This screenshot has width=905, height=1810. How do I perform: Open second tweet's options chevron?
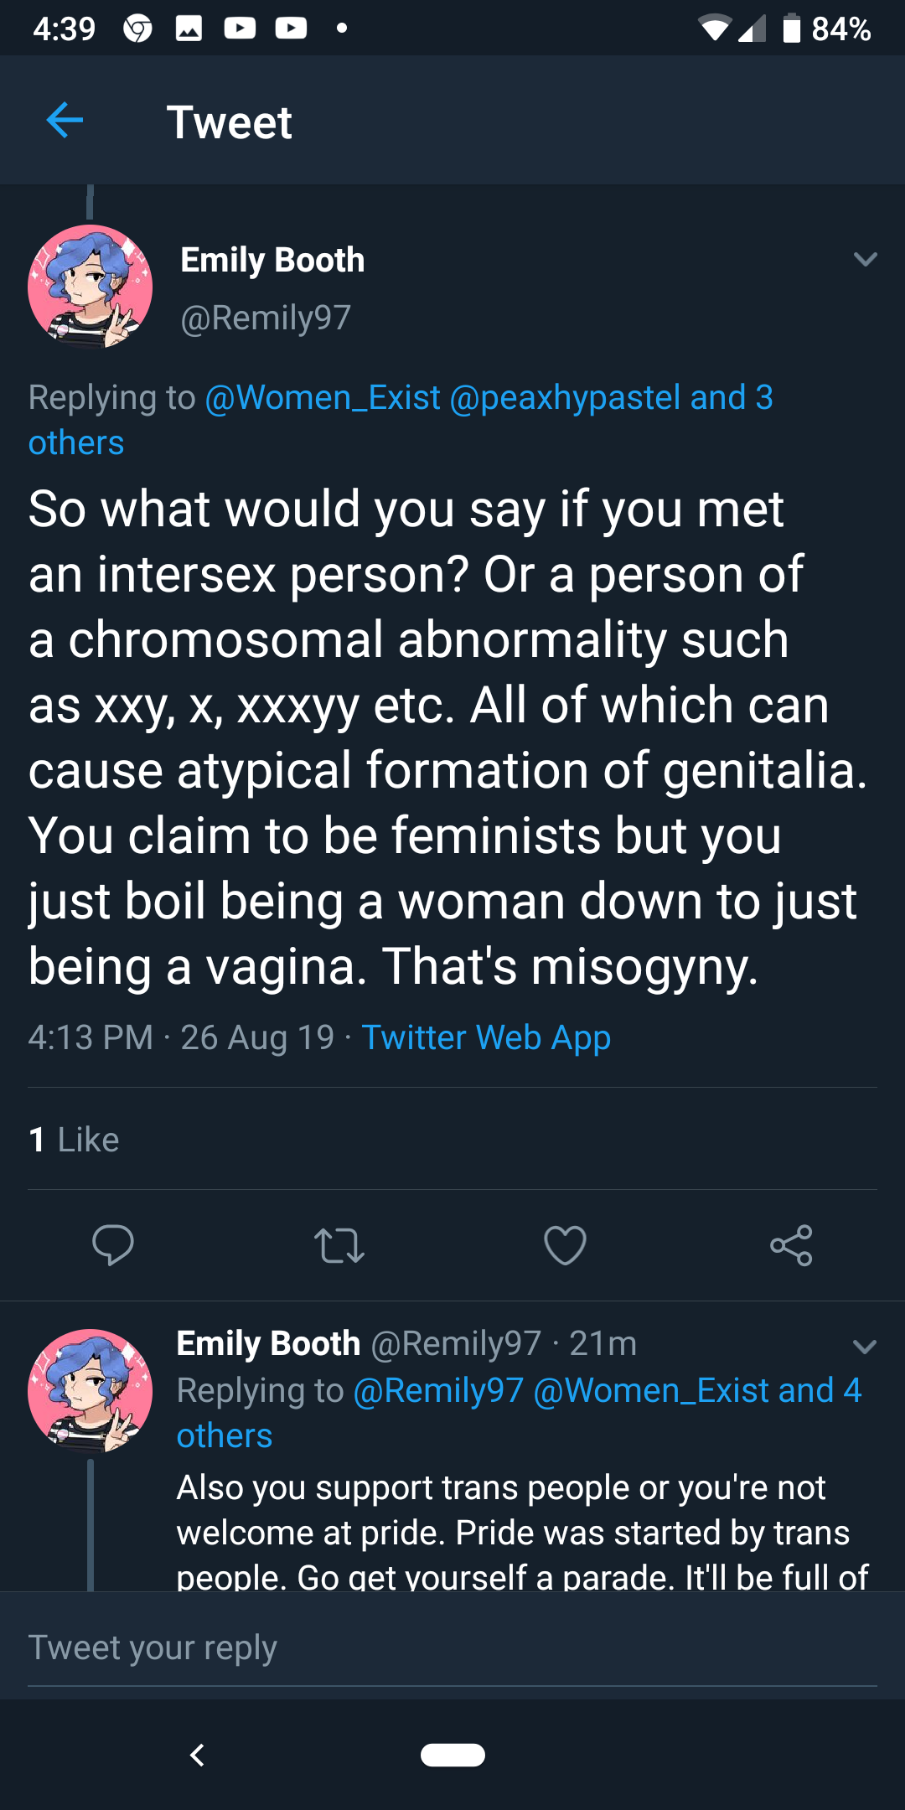(864, 1346)
